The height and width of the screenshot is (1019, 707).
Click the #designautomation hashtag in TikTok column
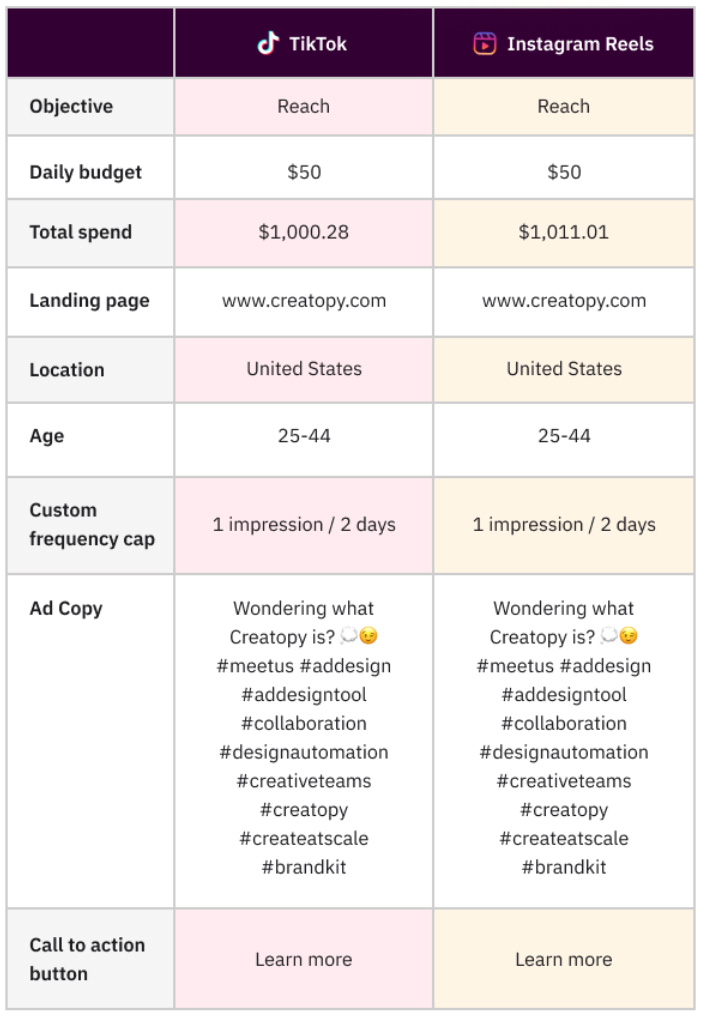[x=304, y=752]
